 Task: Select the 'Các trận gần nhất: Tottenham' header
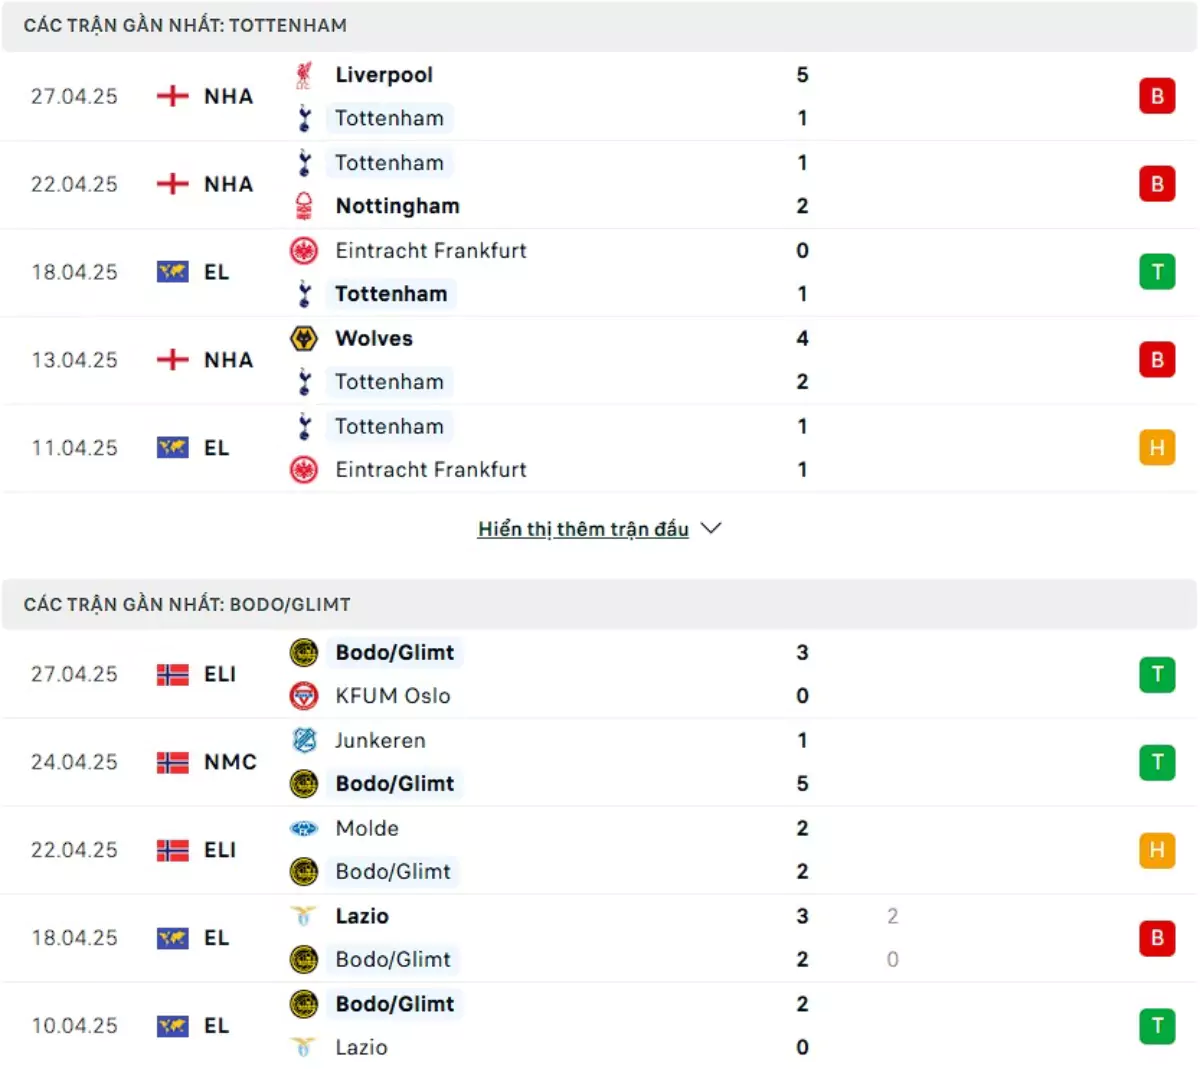(185, 25)
